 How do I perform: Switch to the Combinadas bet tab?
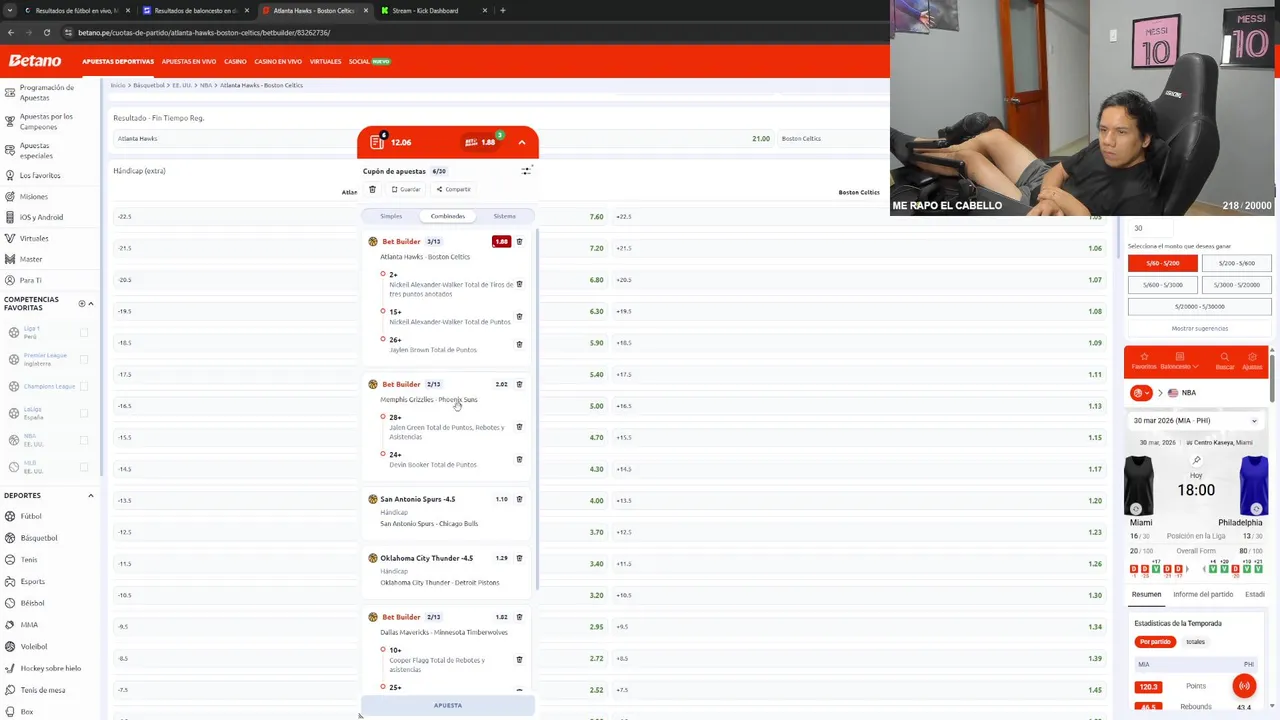pyautogui.click(x=448, y=216)
